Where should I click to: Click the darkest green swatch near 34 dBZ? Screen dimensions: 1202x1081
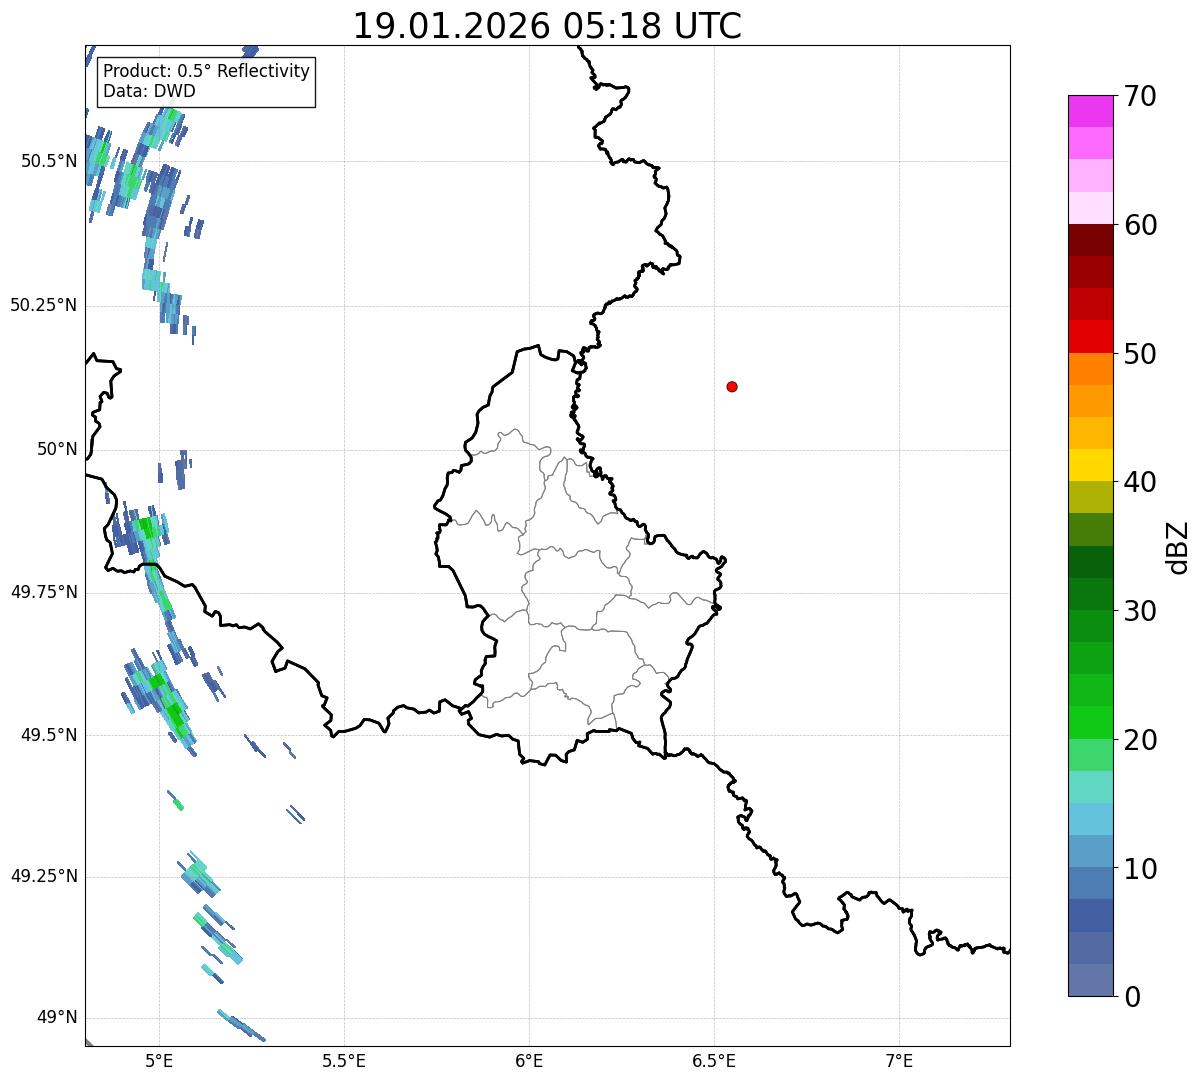pos(1090,562)
